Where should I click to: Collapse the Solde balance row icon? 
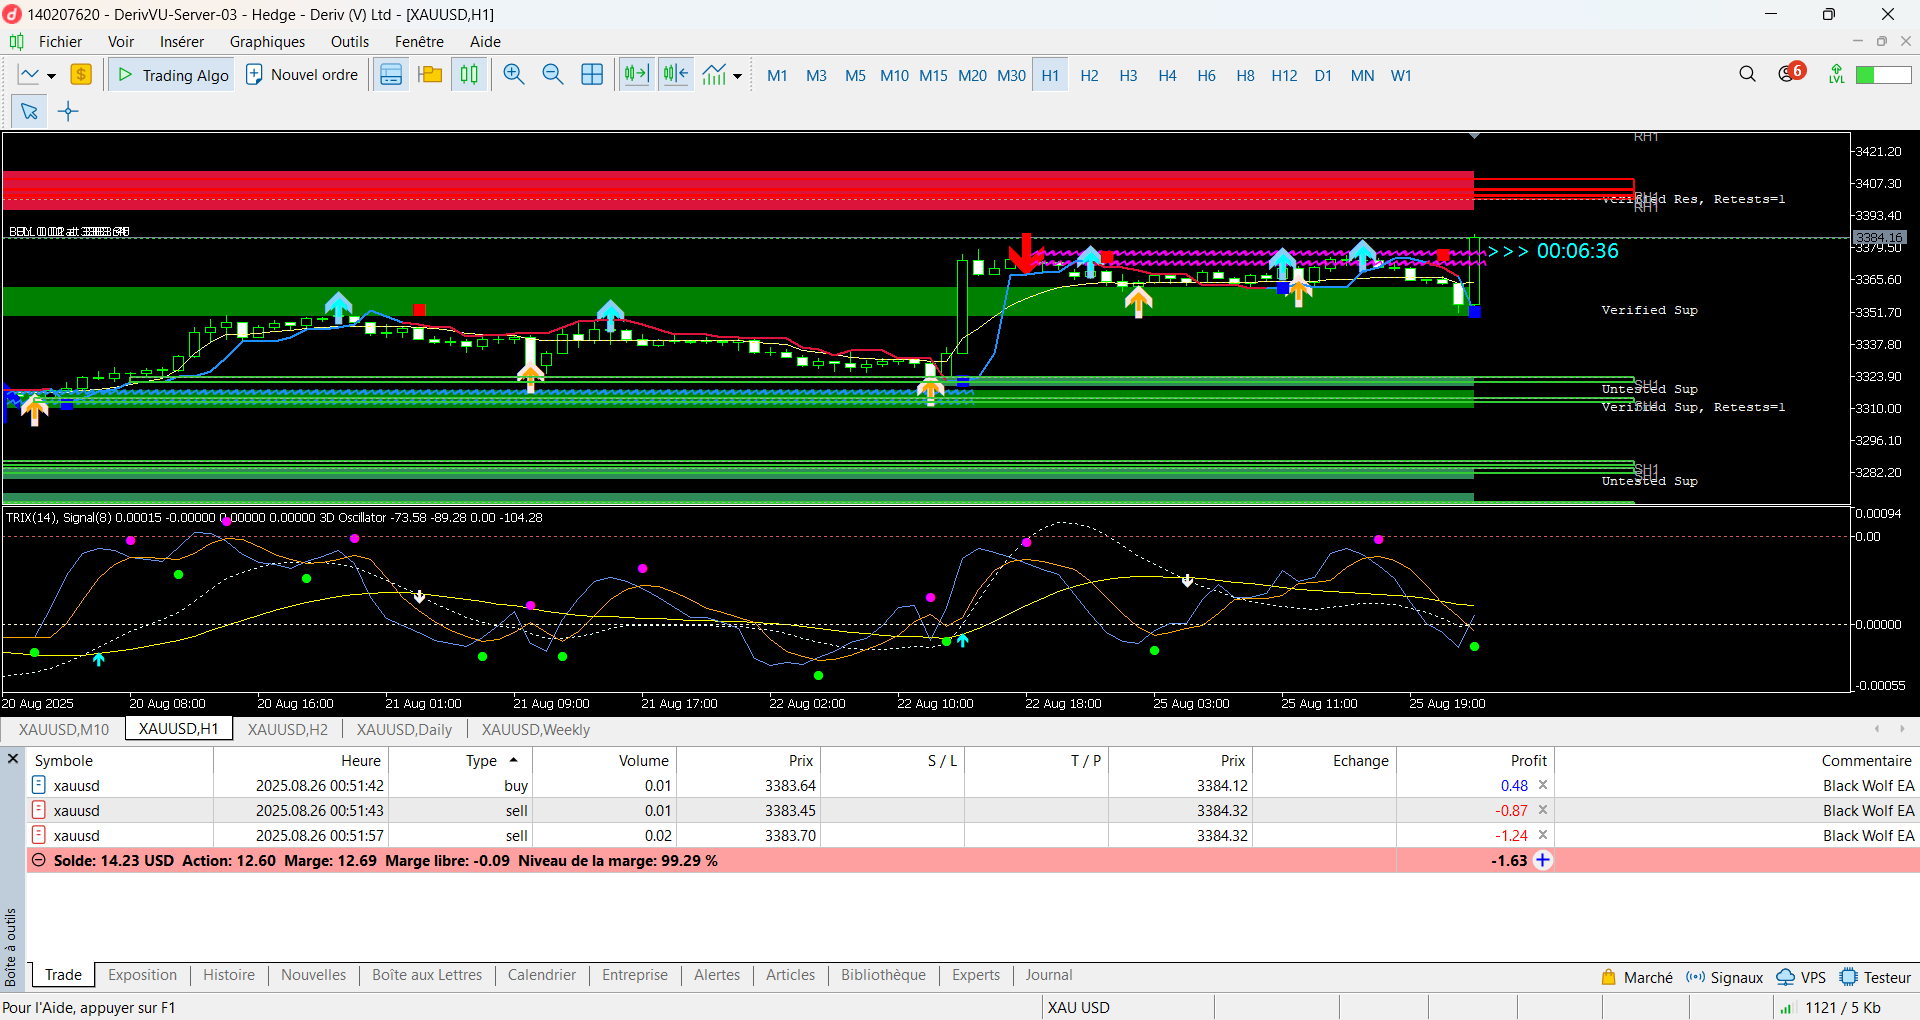coord(39,860)
